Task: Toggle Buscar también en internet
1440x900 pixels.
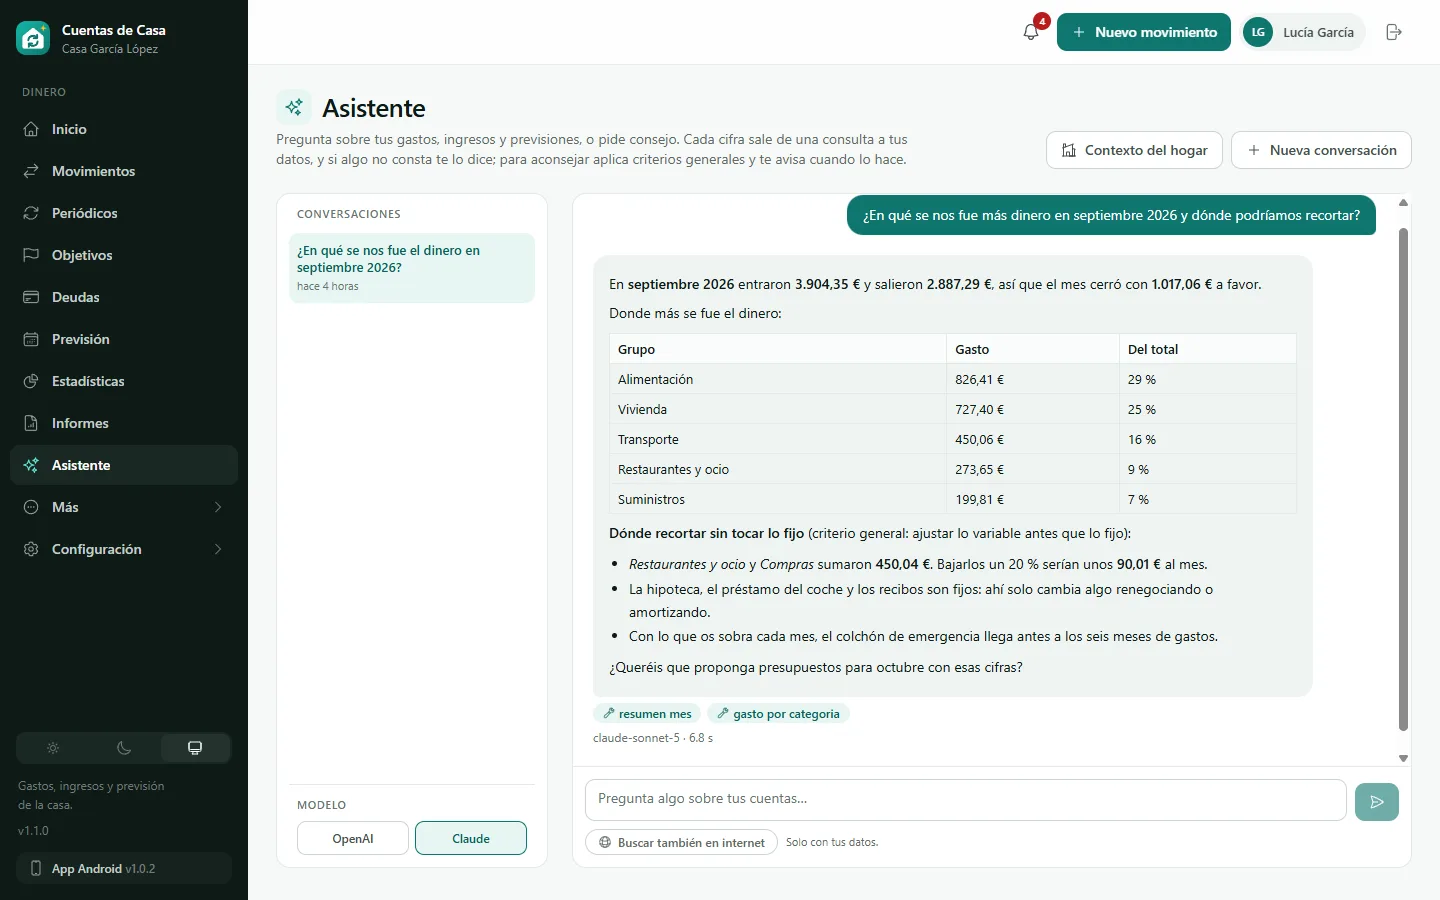Action: coord(682,842)
